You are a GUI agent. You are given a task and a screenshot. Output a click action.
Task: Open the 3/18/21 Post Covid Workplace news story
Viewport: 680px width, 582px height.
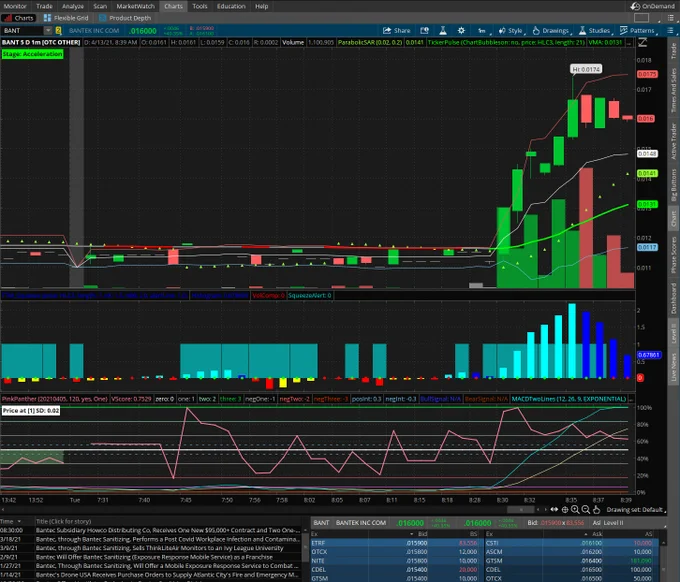pyautogui.click(x=150, y=539)
